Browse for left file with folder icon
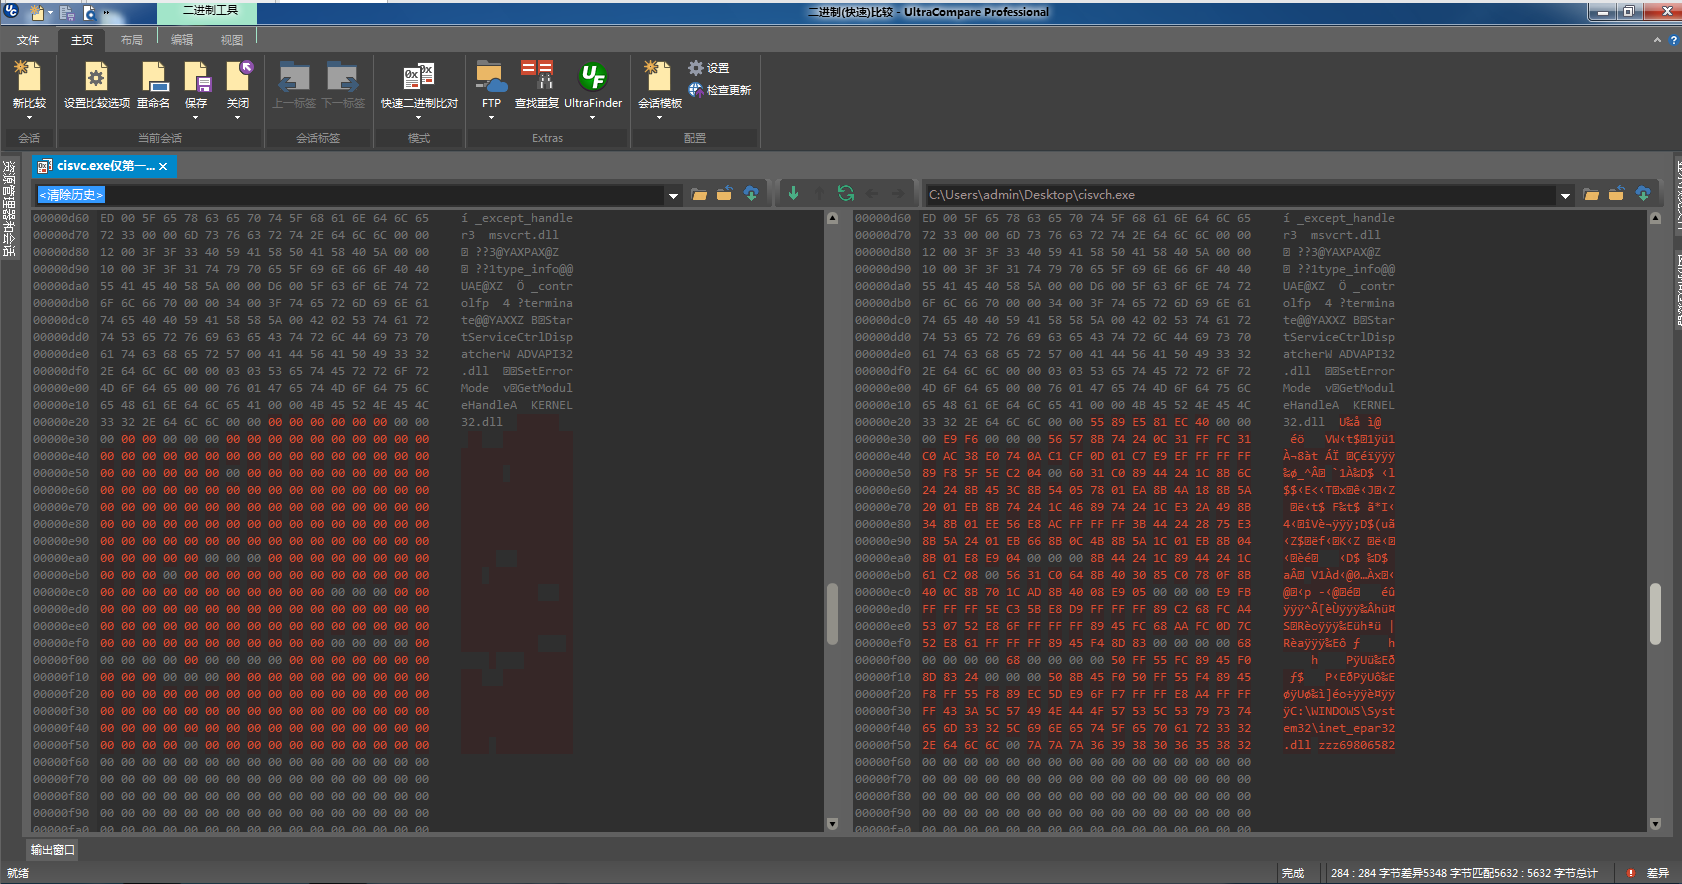 click(699, 194)
